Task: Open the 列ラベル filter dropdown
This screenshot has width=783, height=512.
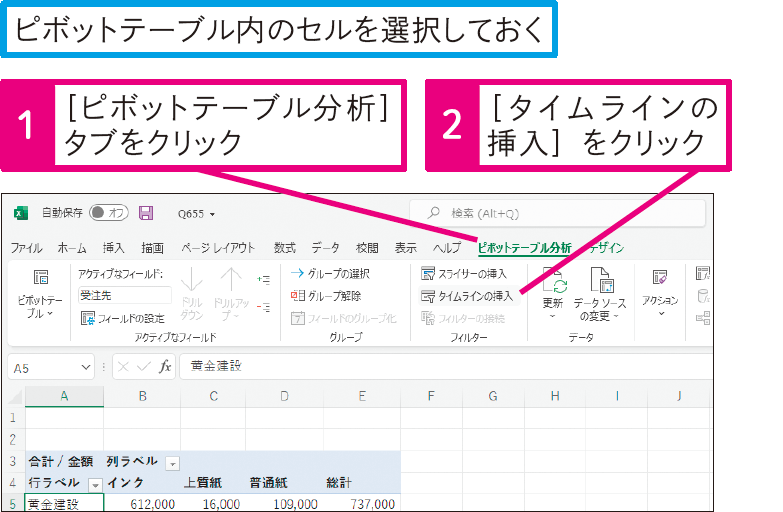Action: [172, 464]
